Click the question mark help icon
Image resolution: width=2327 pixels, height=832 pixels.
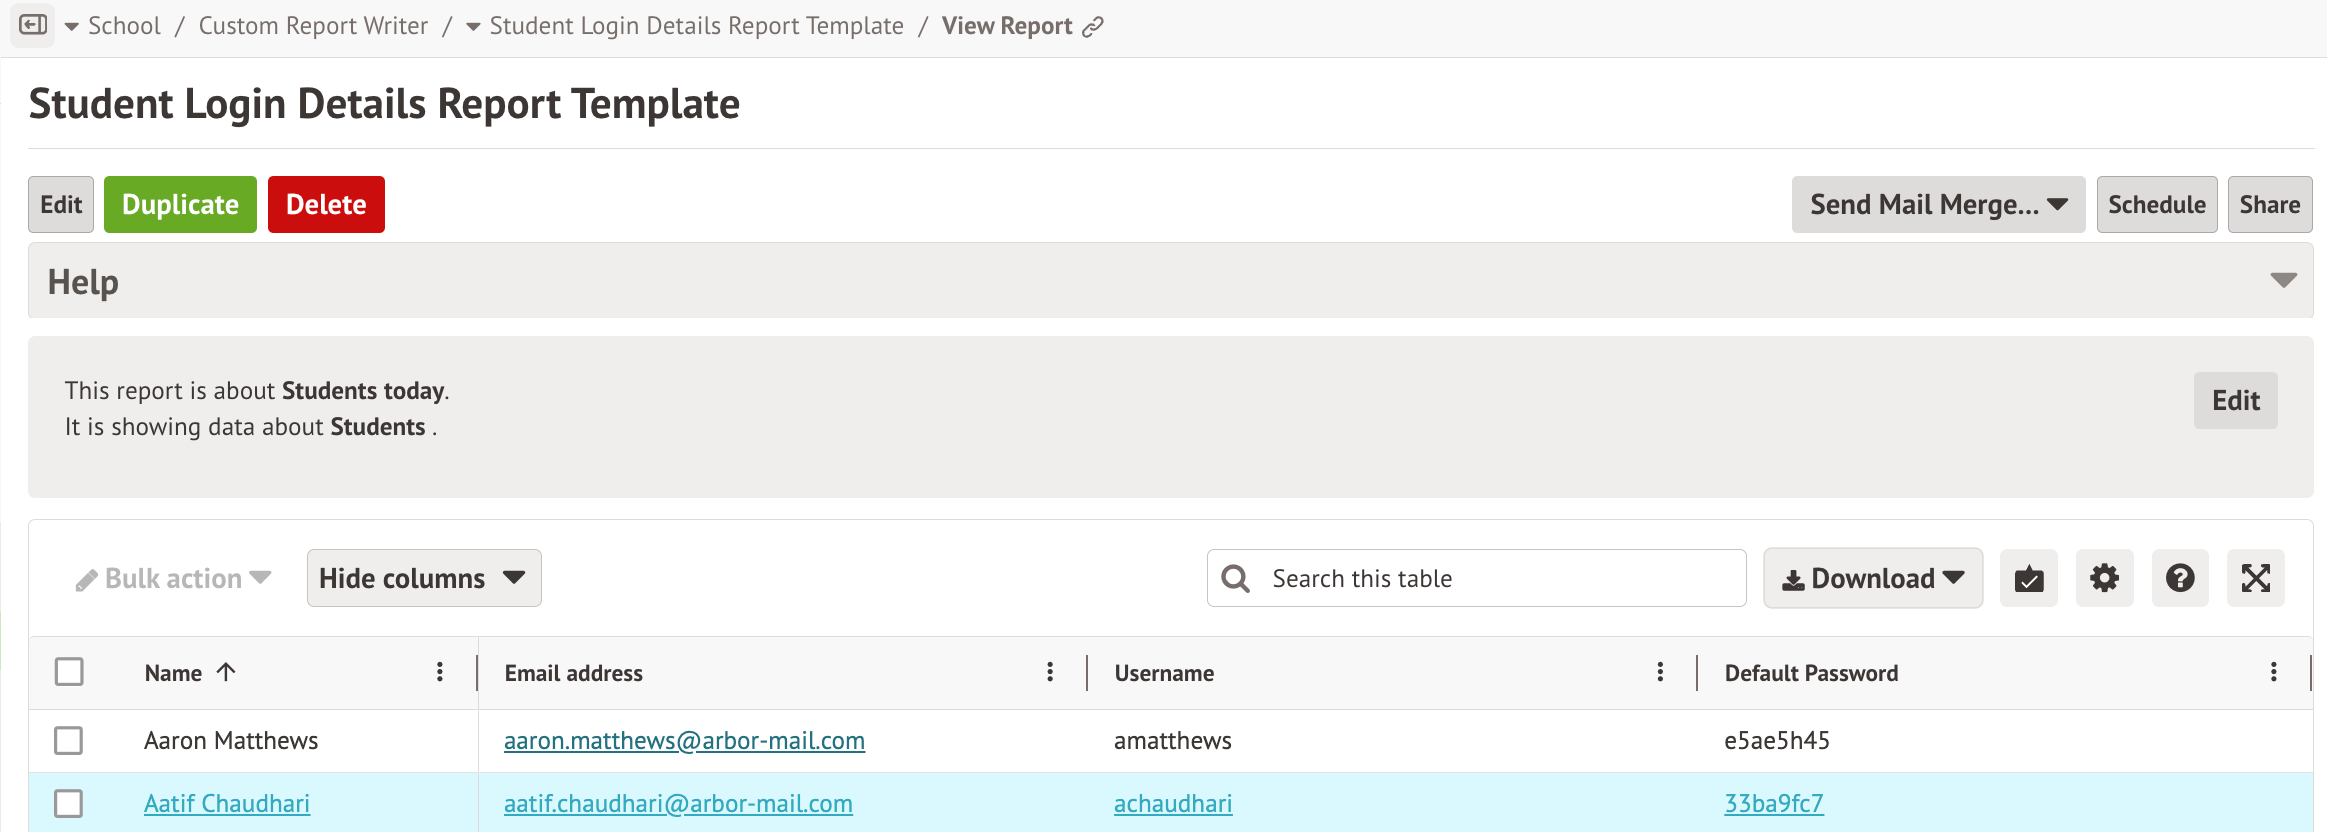(x=2180, y=578)
